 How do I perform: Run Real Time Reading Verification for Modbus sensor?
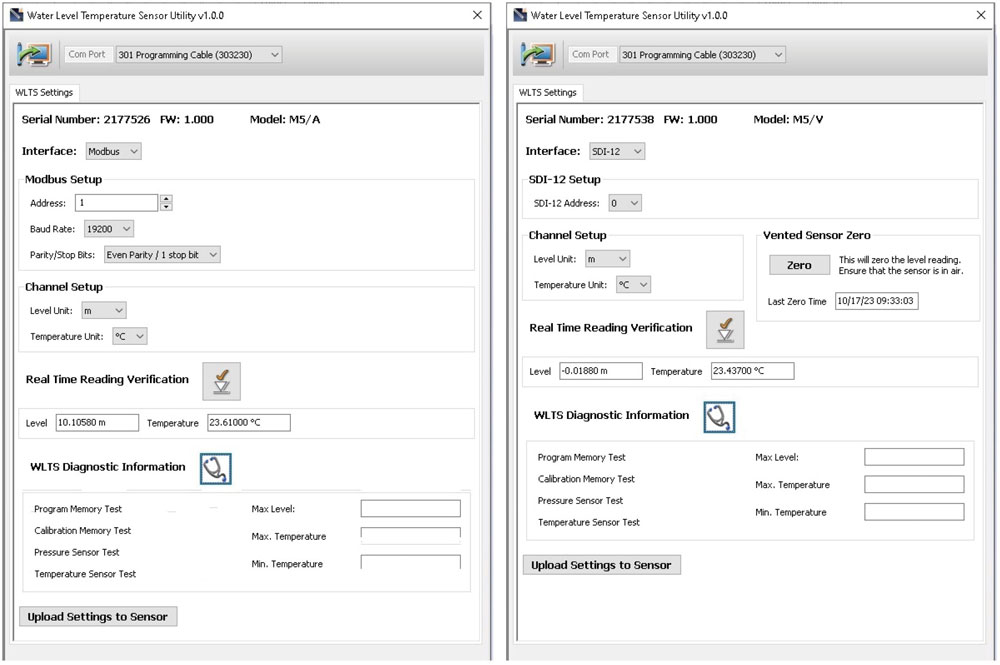click(x=221, y=381)
